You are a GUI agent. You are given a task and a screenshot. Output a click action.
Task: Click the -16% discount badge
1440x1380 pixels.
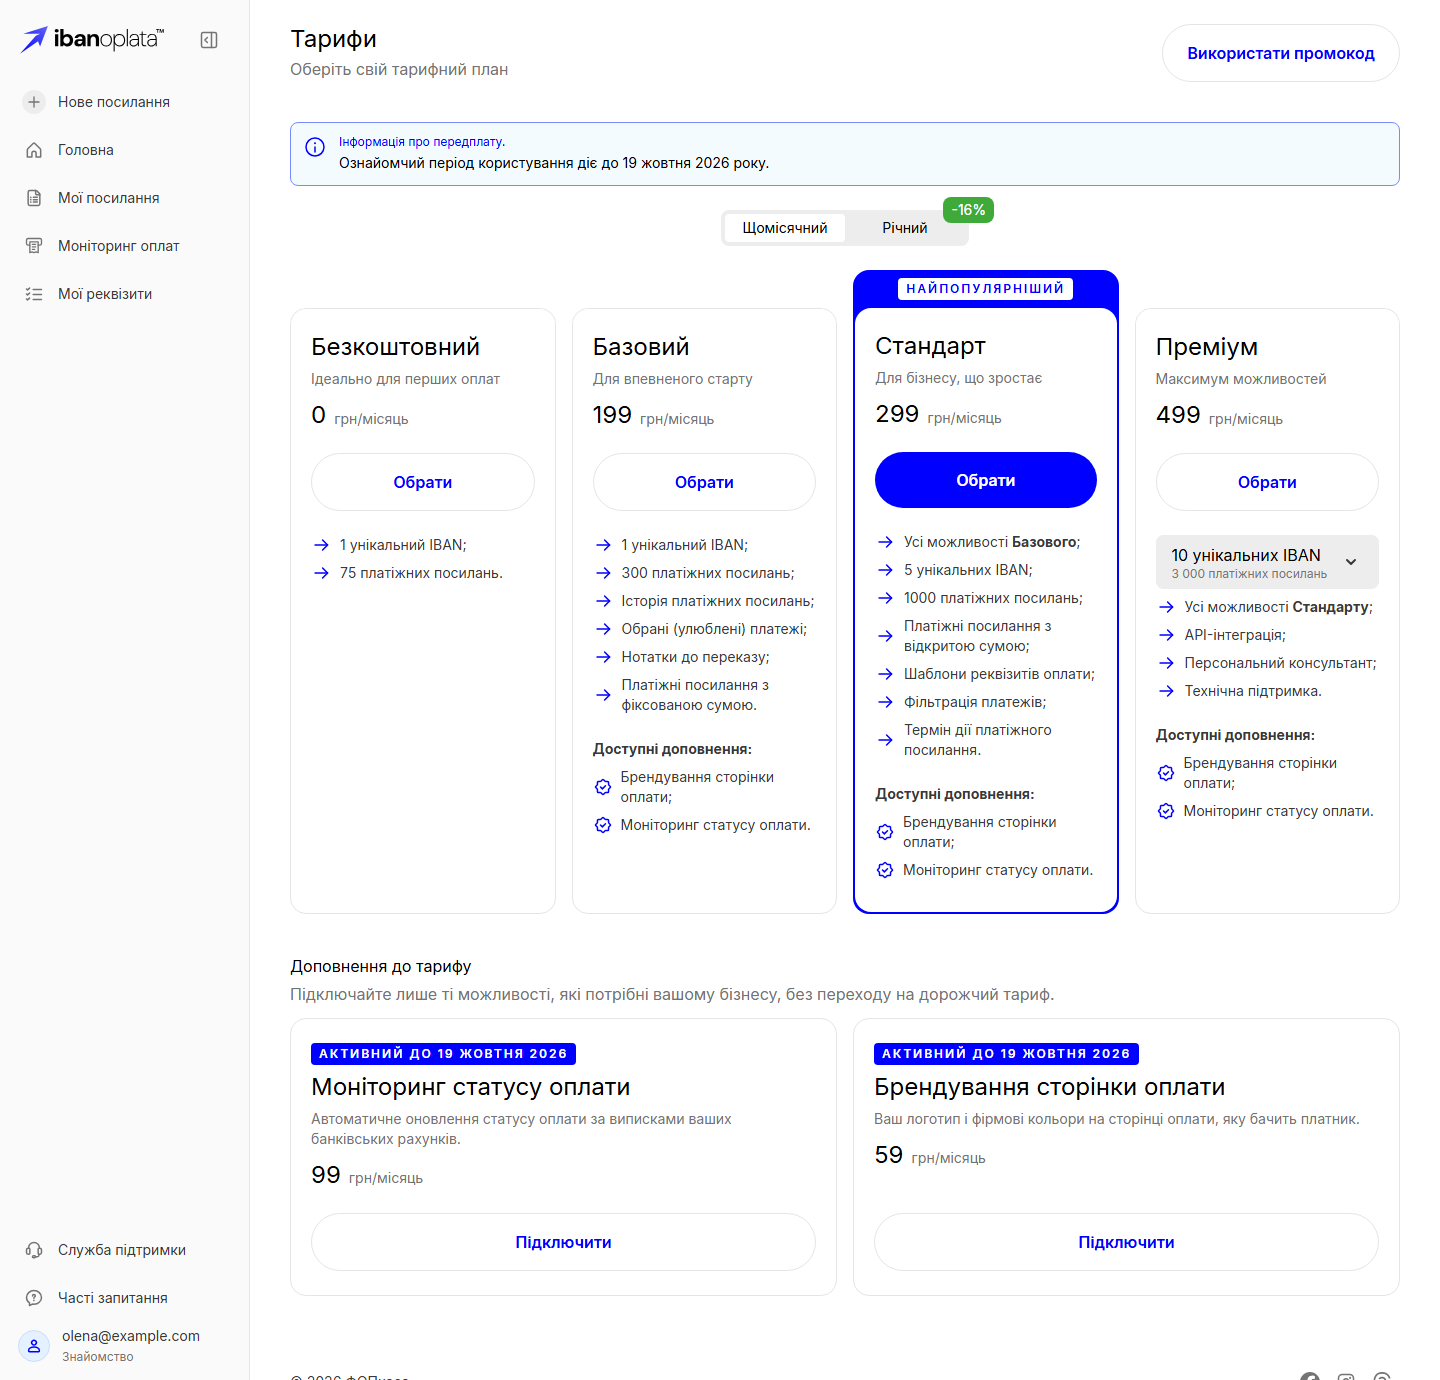pyautogui.click(x=968, y=210)
